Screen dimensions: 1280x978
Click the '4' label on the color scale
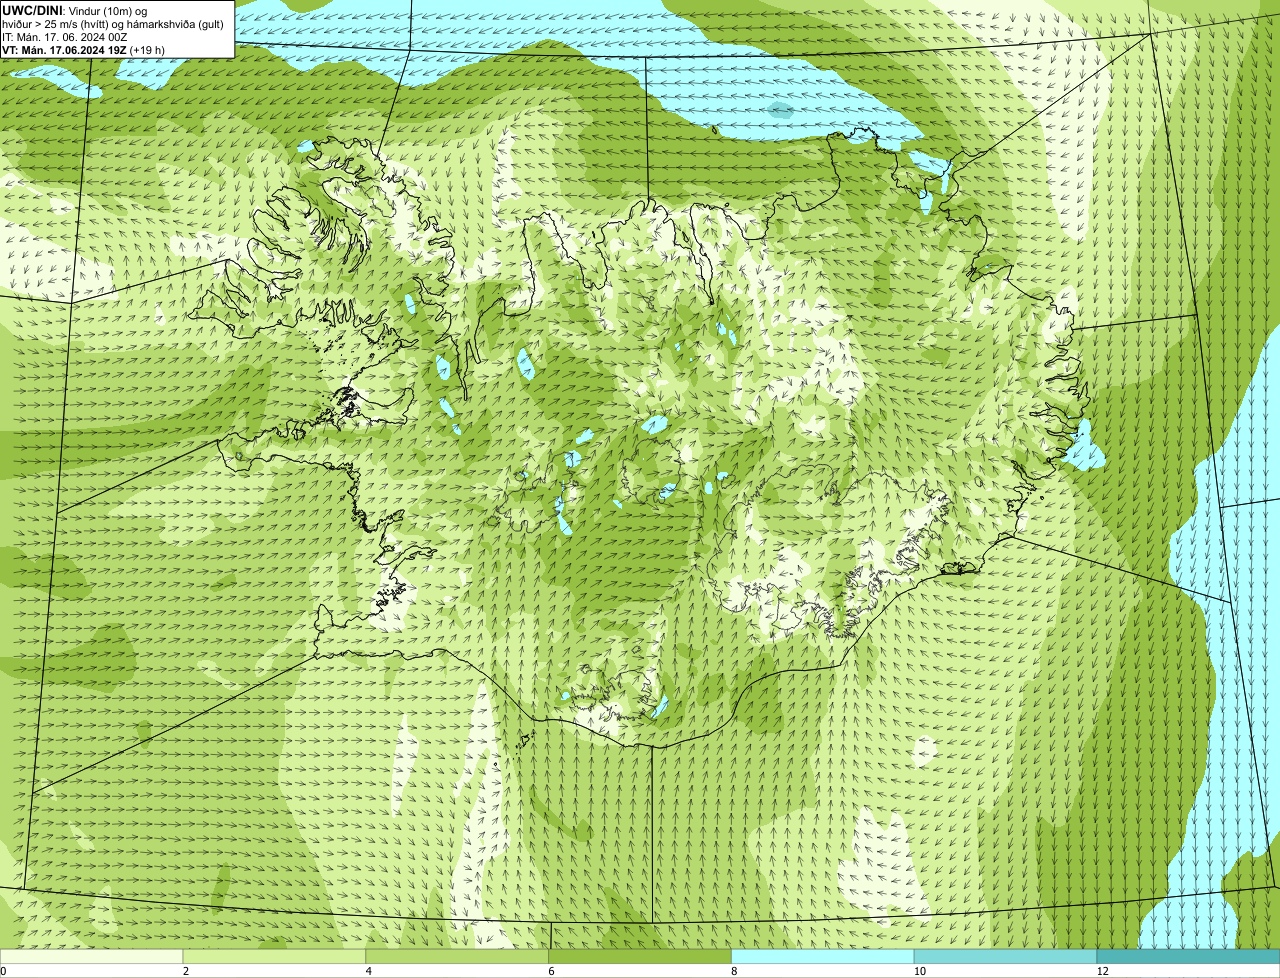tap(369, 971)
